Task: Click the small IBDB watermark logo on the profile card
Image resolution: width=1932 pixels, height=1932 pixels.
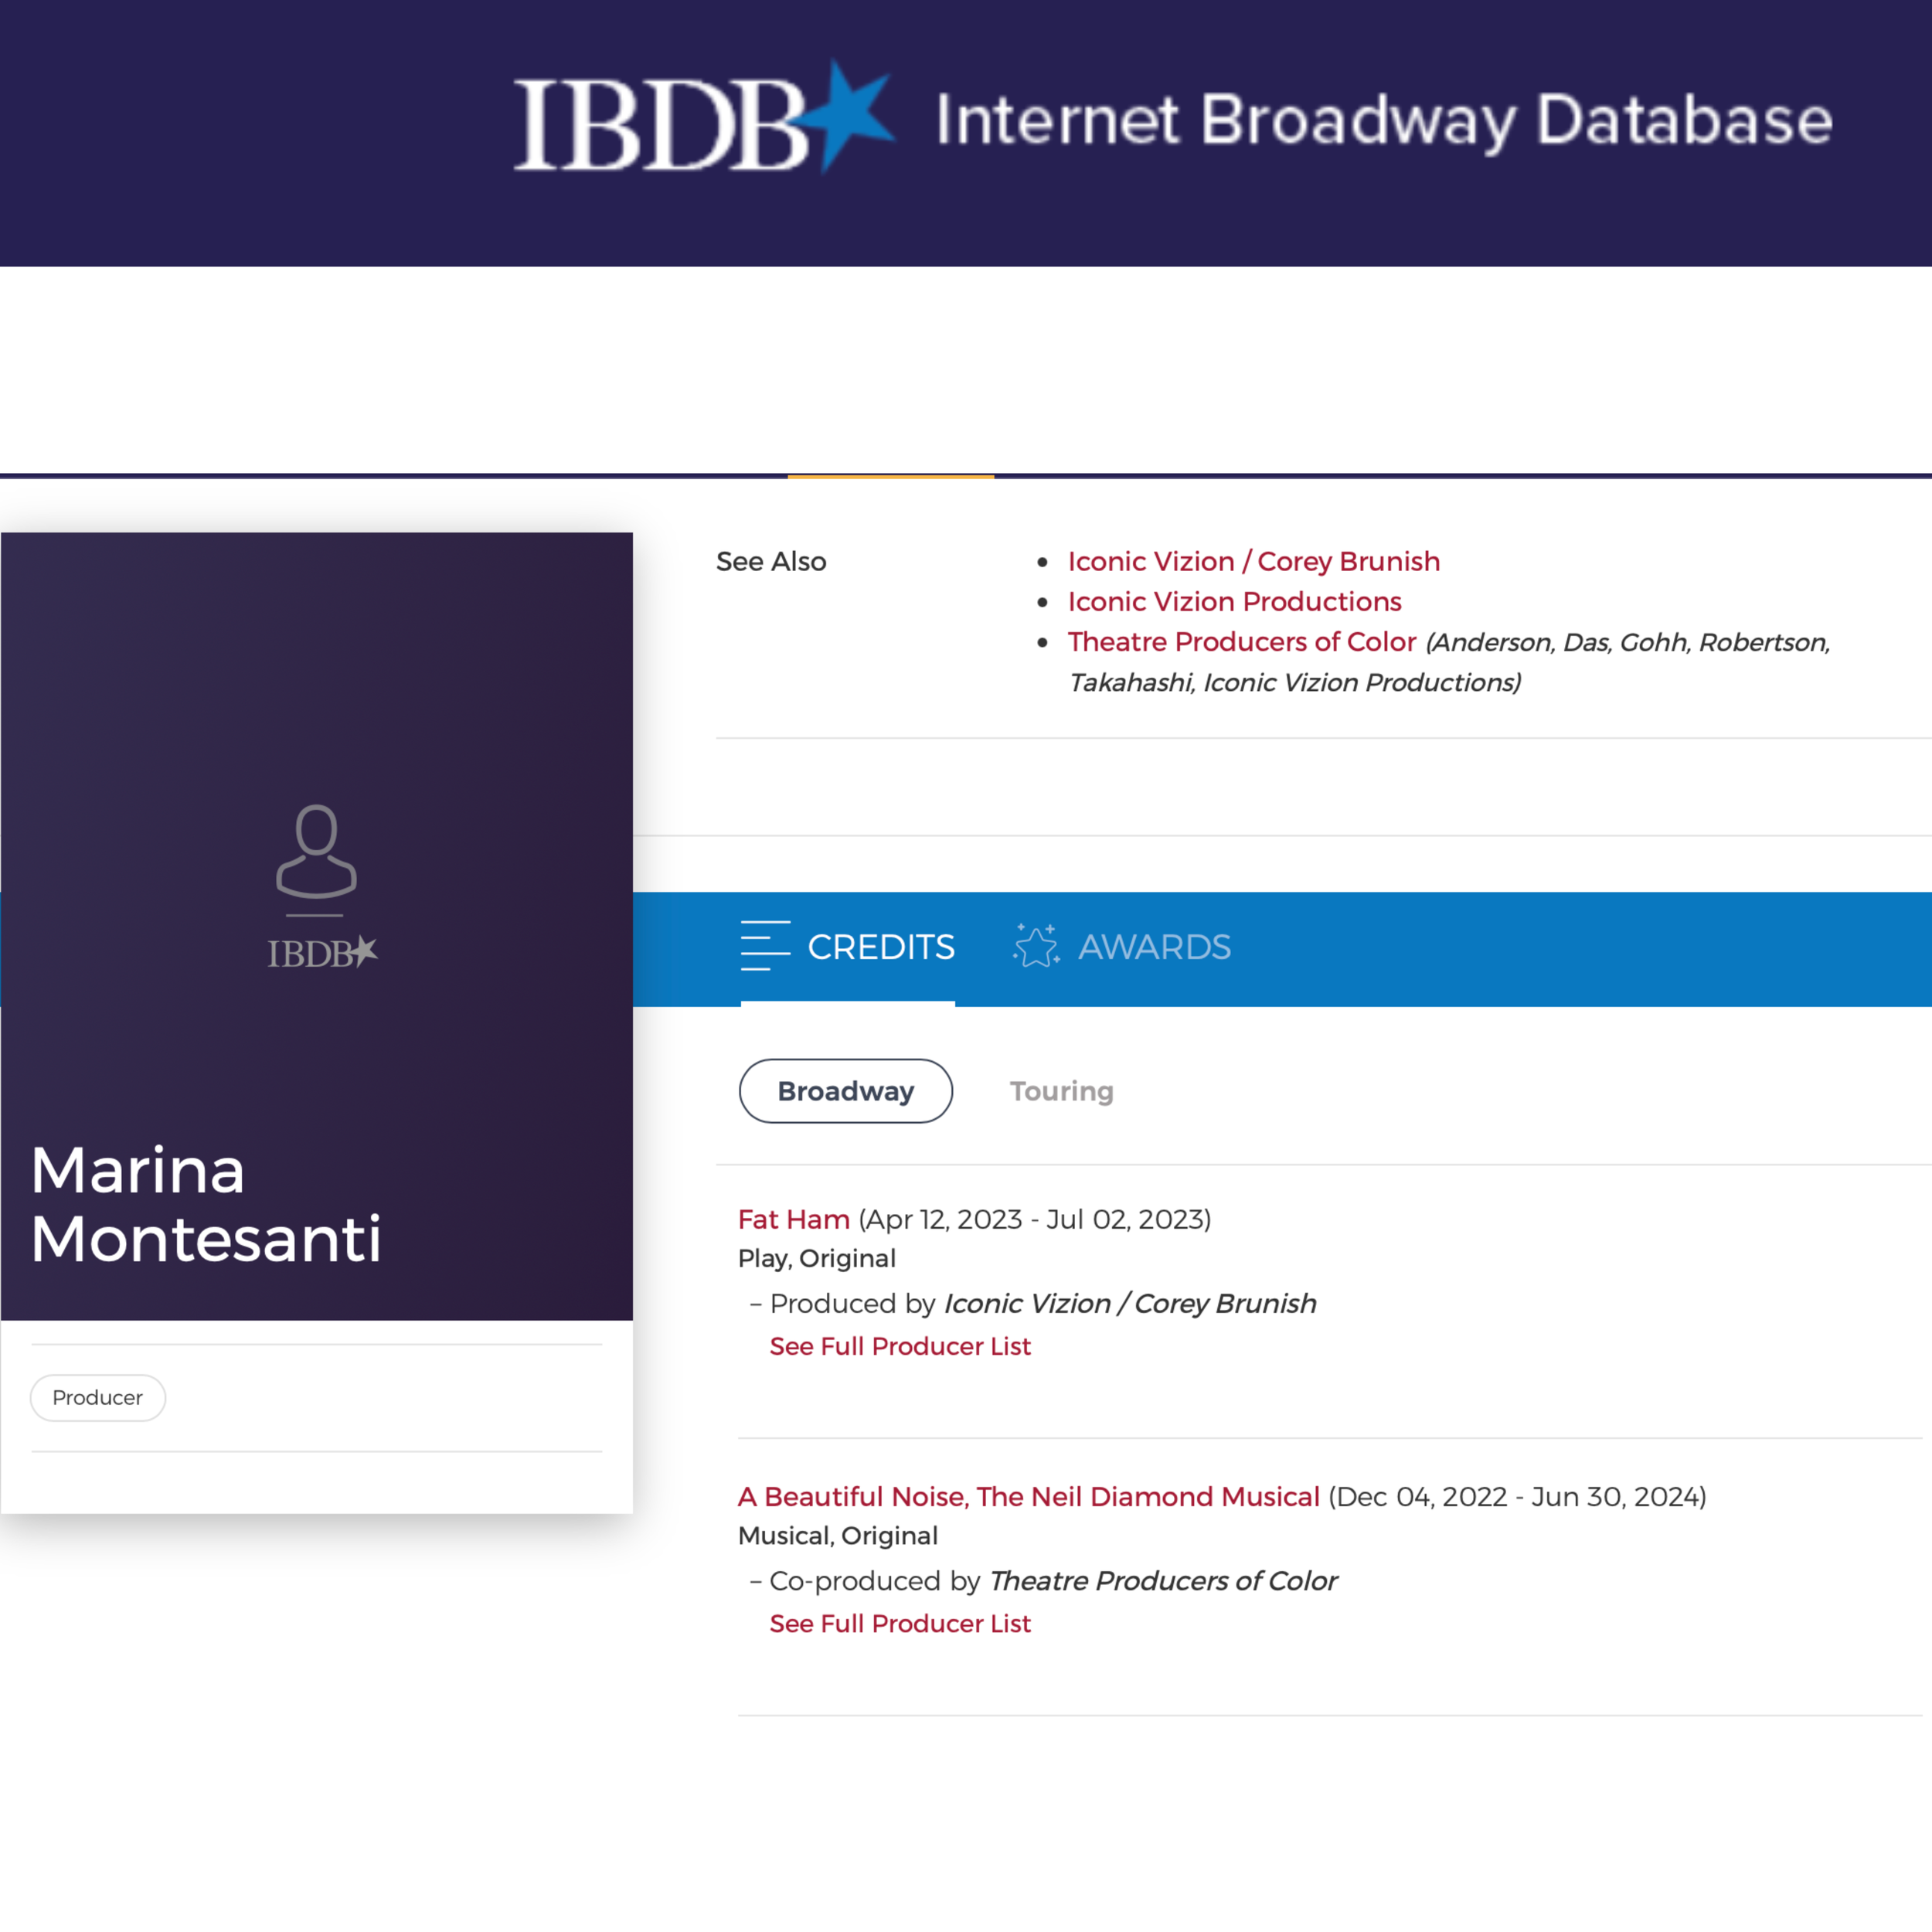Action: pos(322,952)
